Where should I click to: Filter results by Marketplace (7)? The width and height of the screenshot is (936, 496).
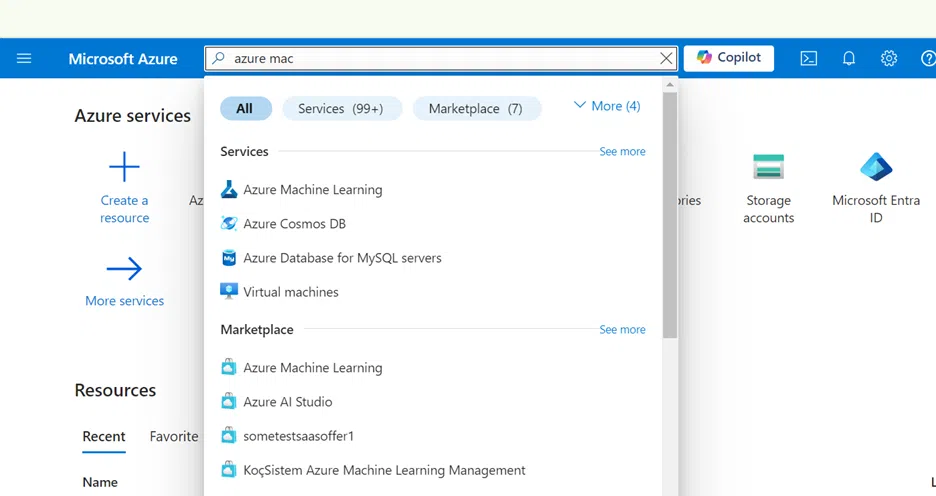click(476, 108)
